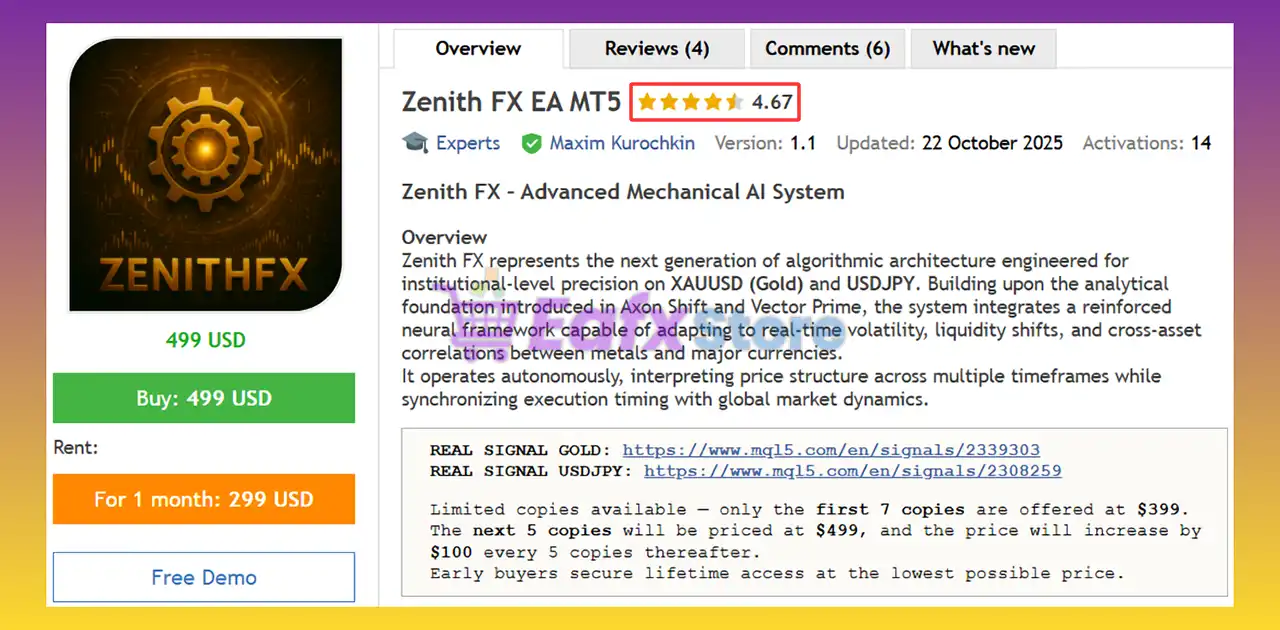Click the Zenith FX EA MT5 title

click(x=511, y=102)
